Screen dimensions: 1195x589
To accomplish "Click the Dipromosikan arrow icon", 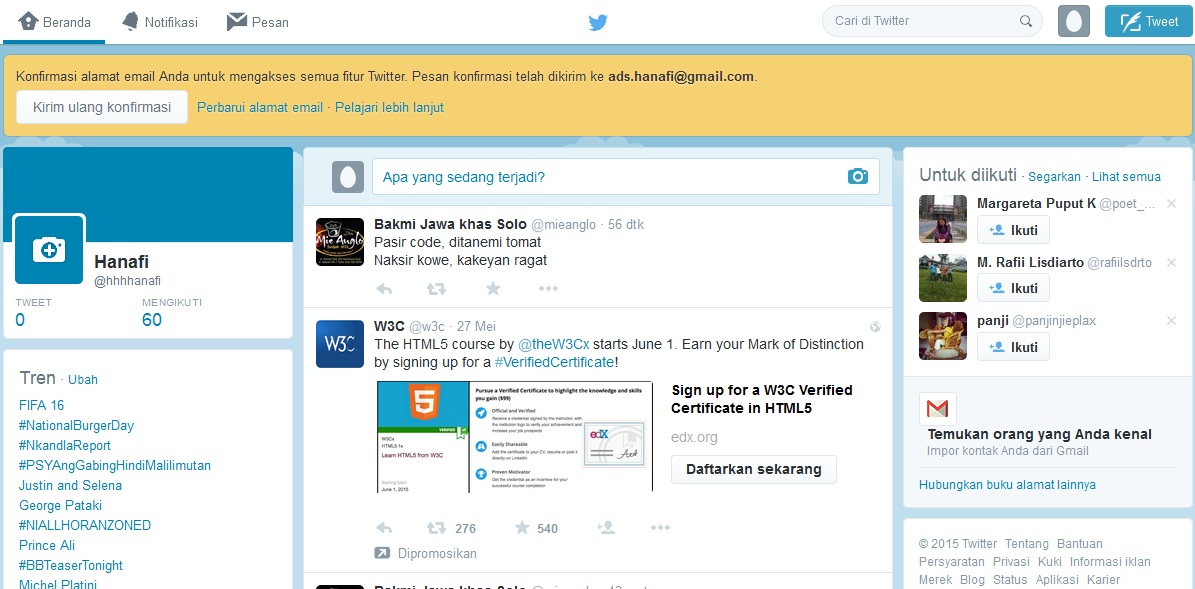I will [x=383, y=553].
